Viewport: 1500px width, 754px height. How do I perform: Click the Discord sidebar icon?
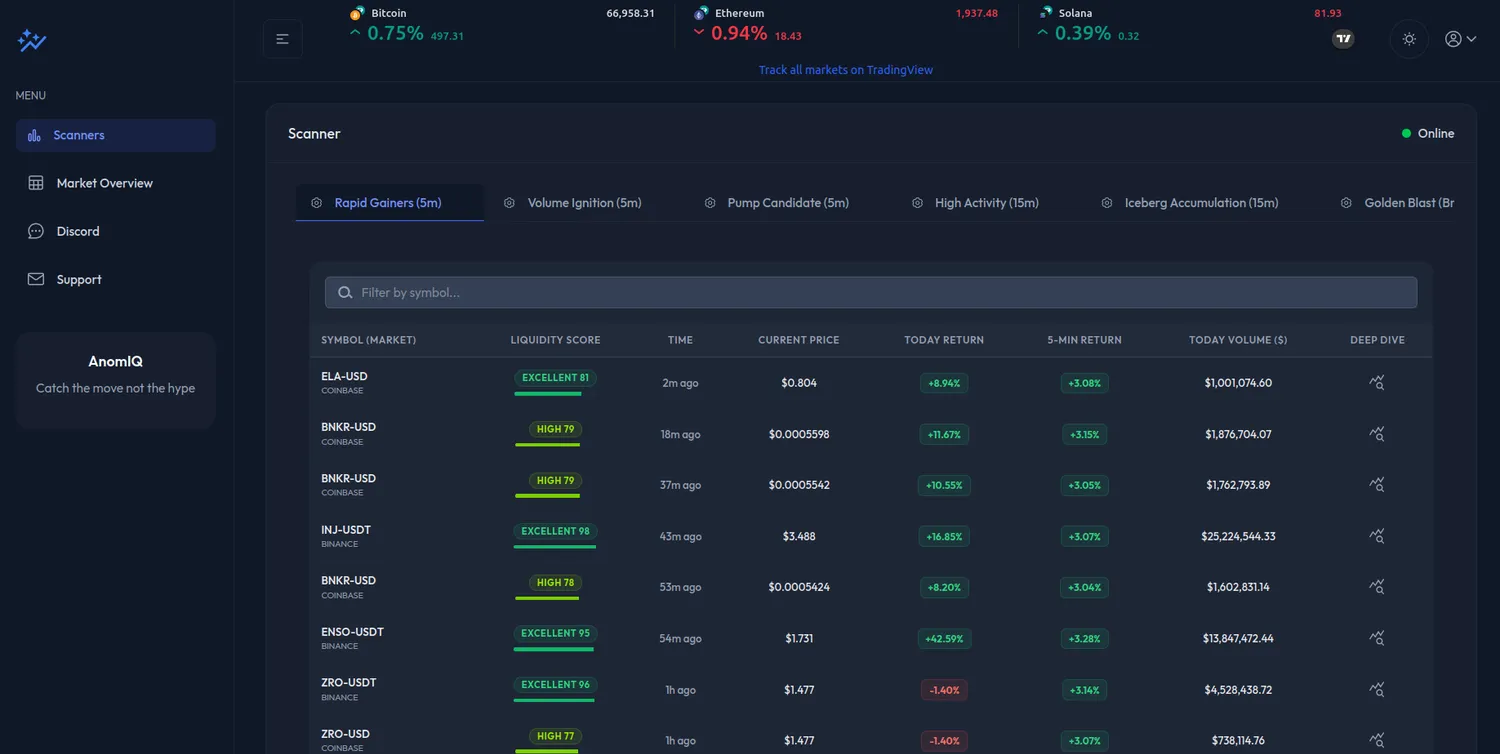coord(36,231)
